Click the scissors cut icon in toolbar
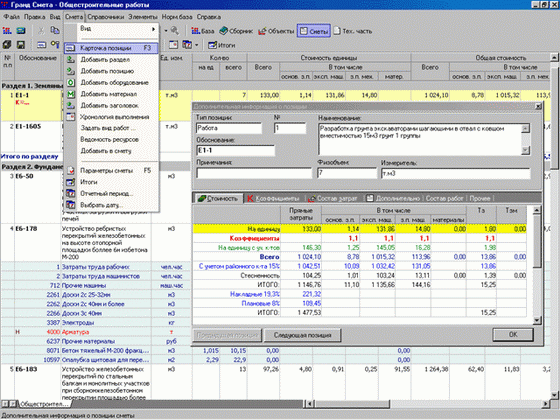 coord(41,31)
